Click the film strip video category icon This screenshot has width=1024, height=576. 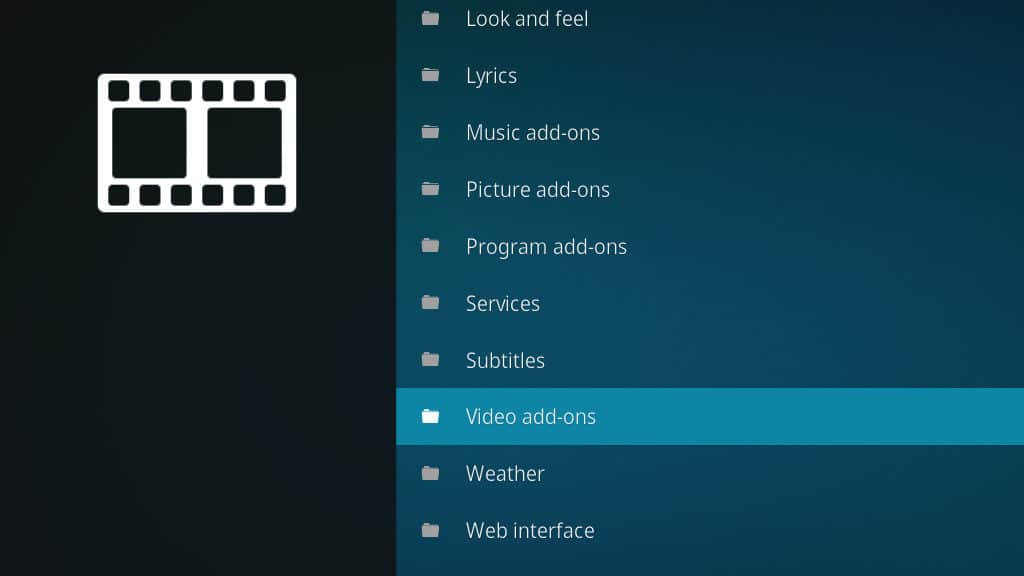tap(197, 143)
